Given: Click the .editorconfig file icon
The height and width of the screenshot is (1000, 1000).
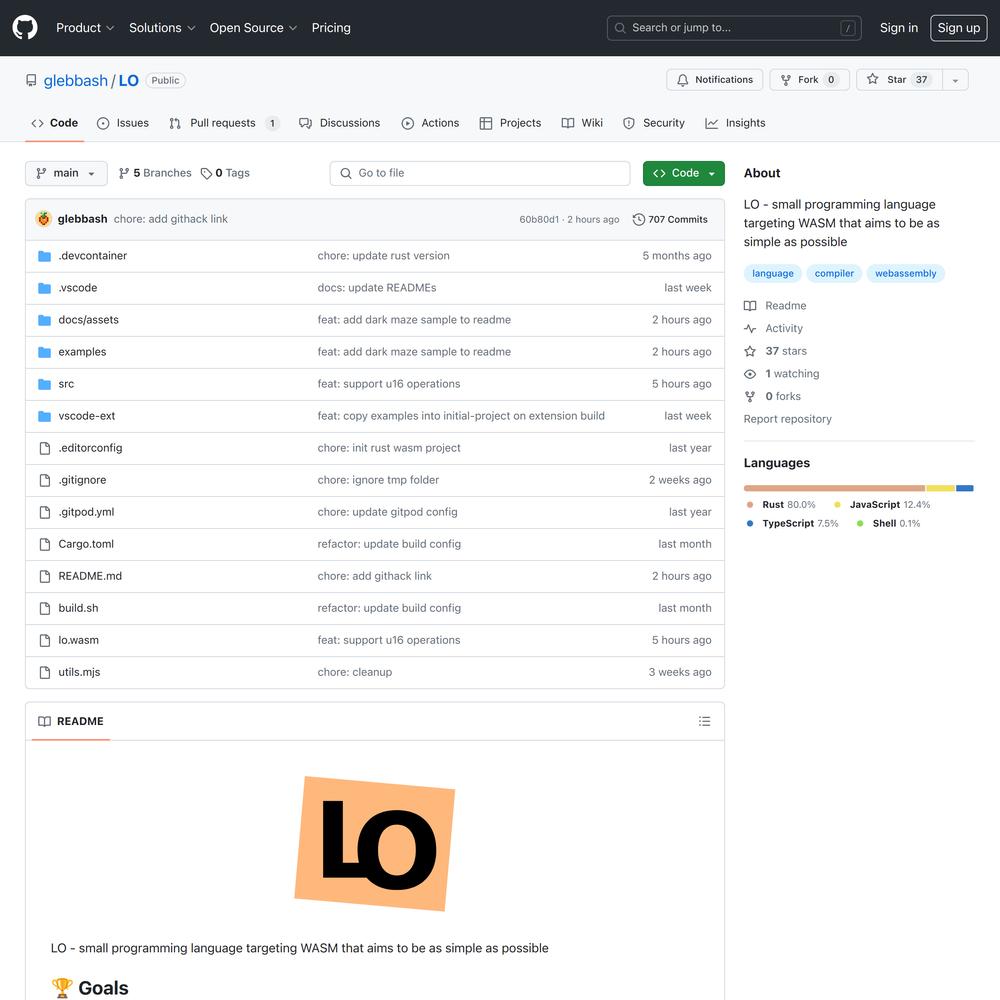Looking at the screenshot, I should pyautogui.click(x=45, y=448).
